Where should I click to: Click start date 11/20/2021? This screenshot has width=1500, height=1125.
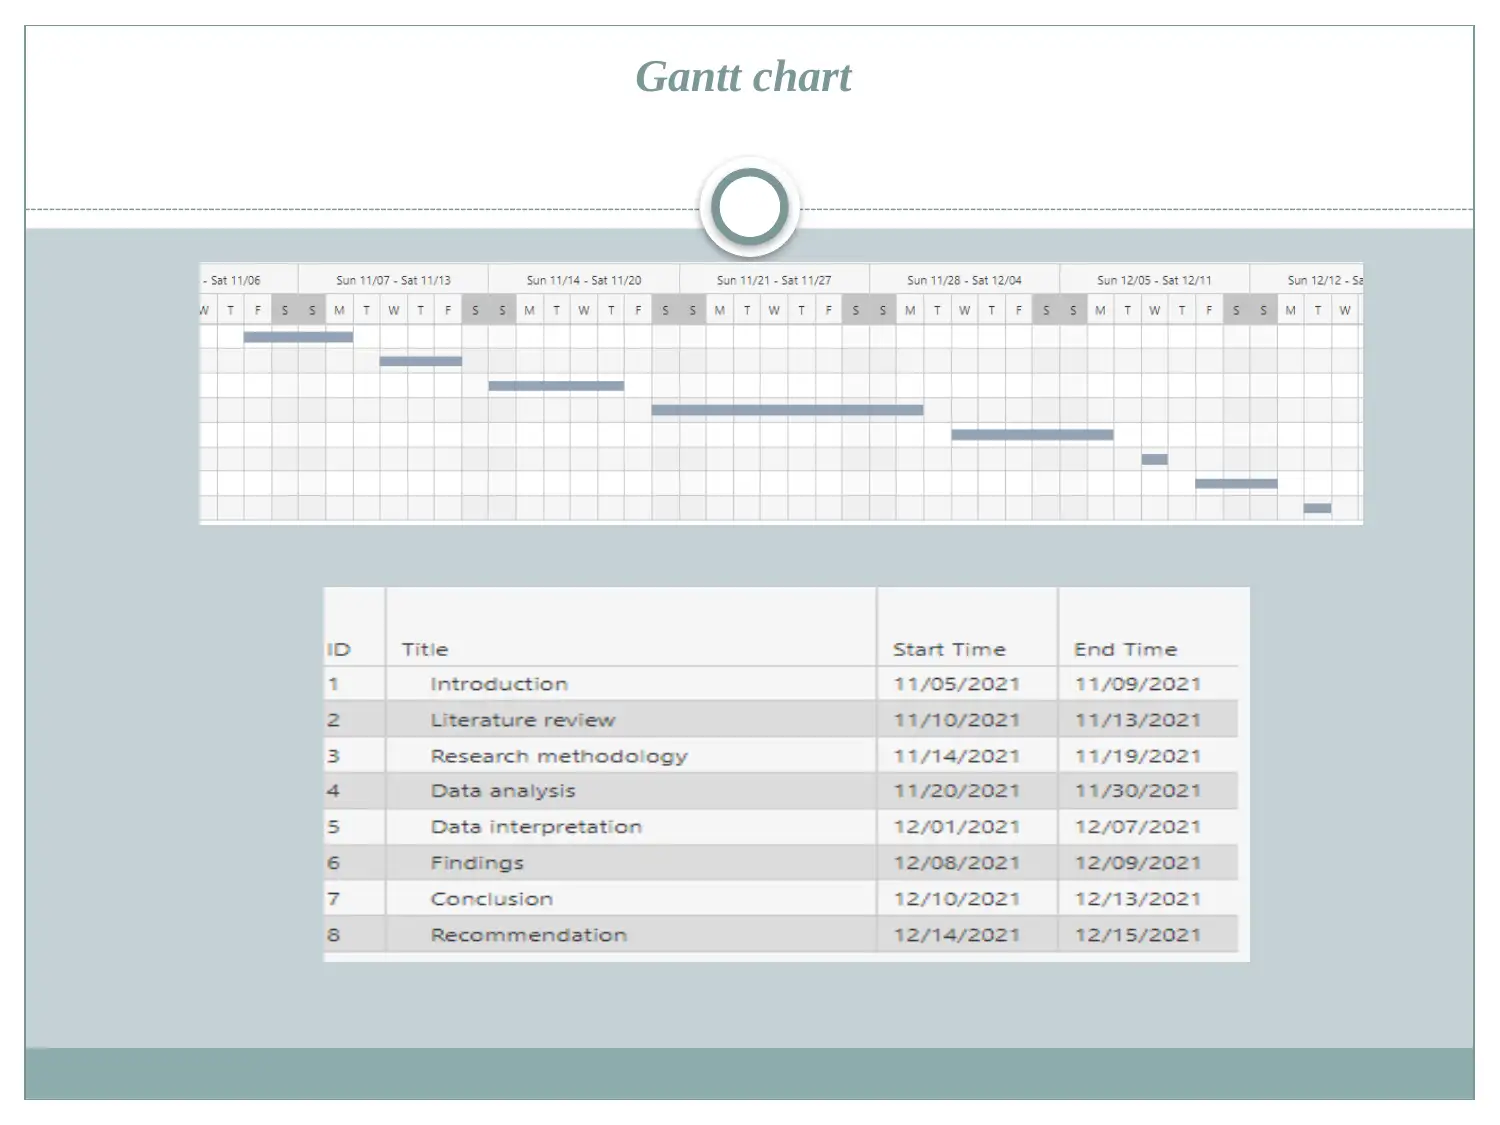(x=957, y=791)
